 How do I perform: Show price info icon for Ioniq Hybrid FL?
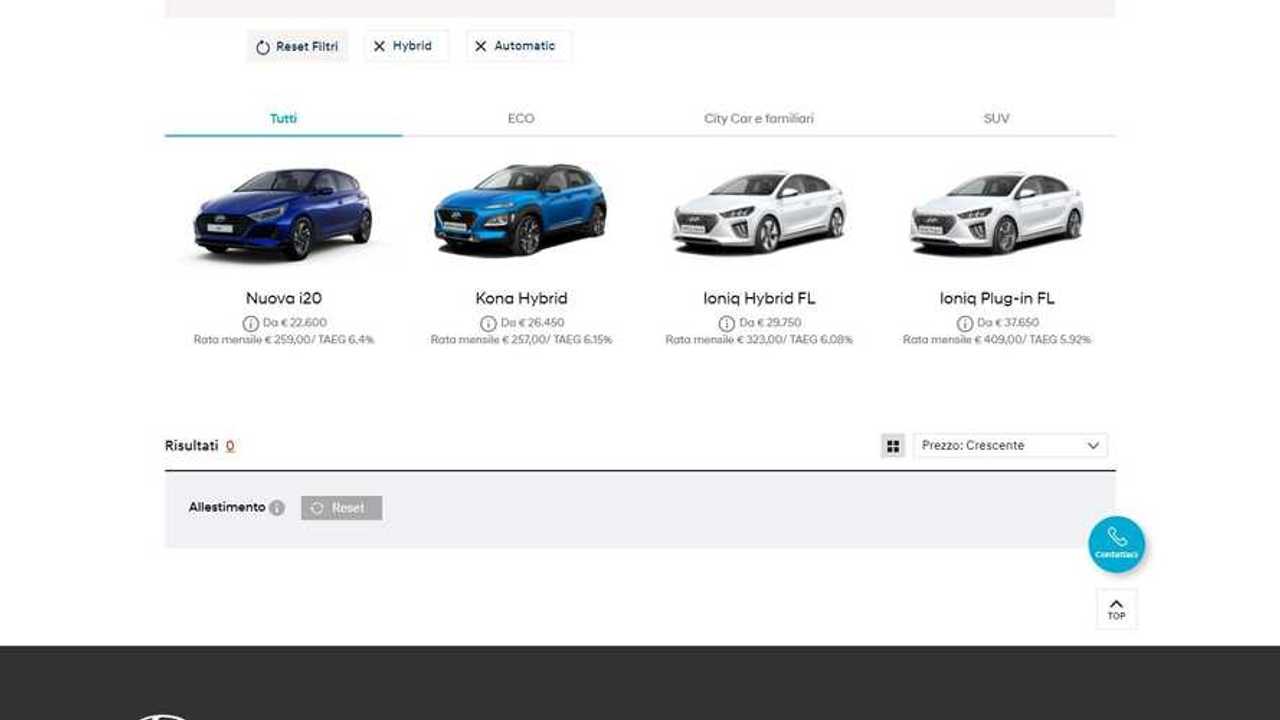tap(726, 323)
